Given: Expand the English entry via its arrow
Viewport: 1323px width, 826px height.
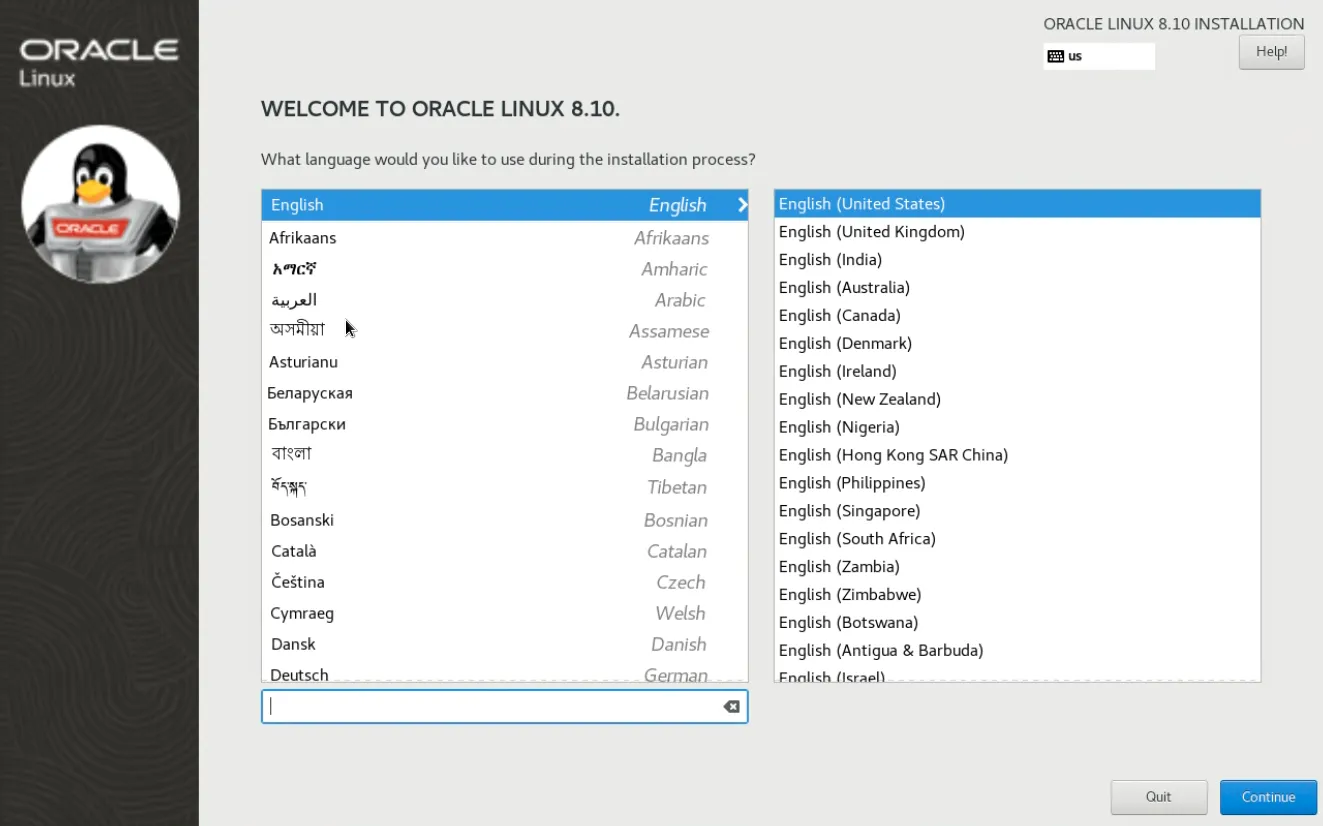Looking at the screenshot, I should tap(741, 205).
